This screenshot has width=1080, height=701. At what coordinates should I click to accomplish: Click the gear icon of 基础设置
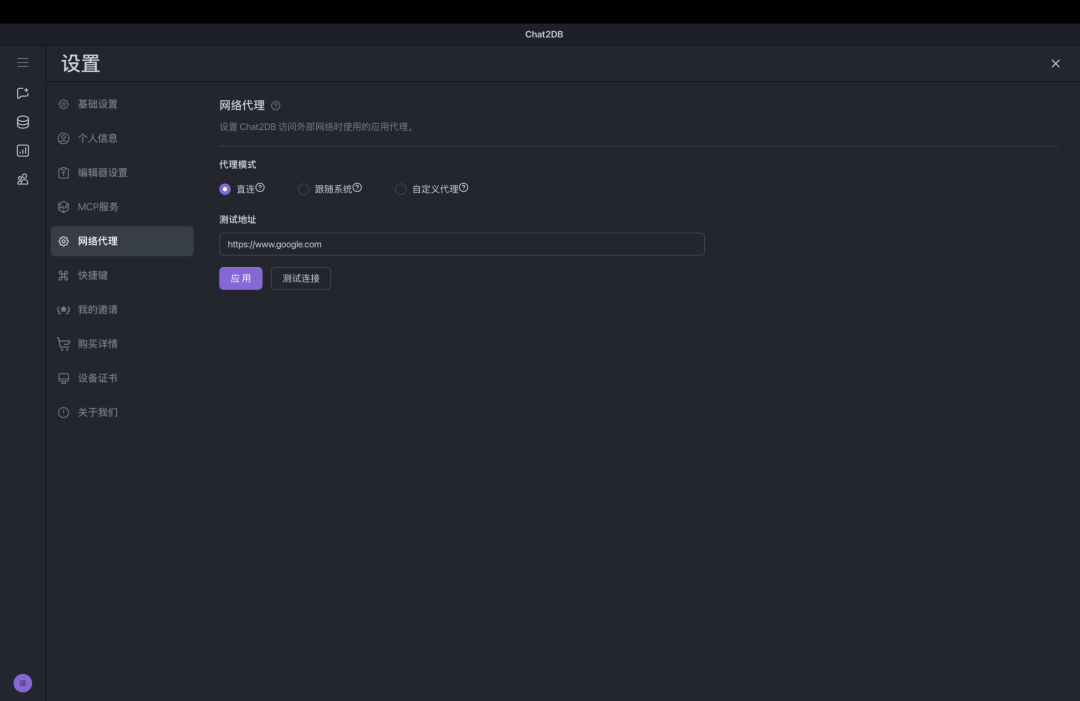tap(63, 104)
